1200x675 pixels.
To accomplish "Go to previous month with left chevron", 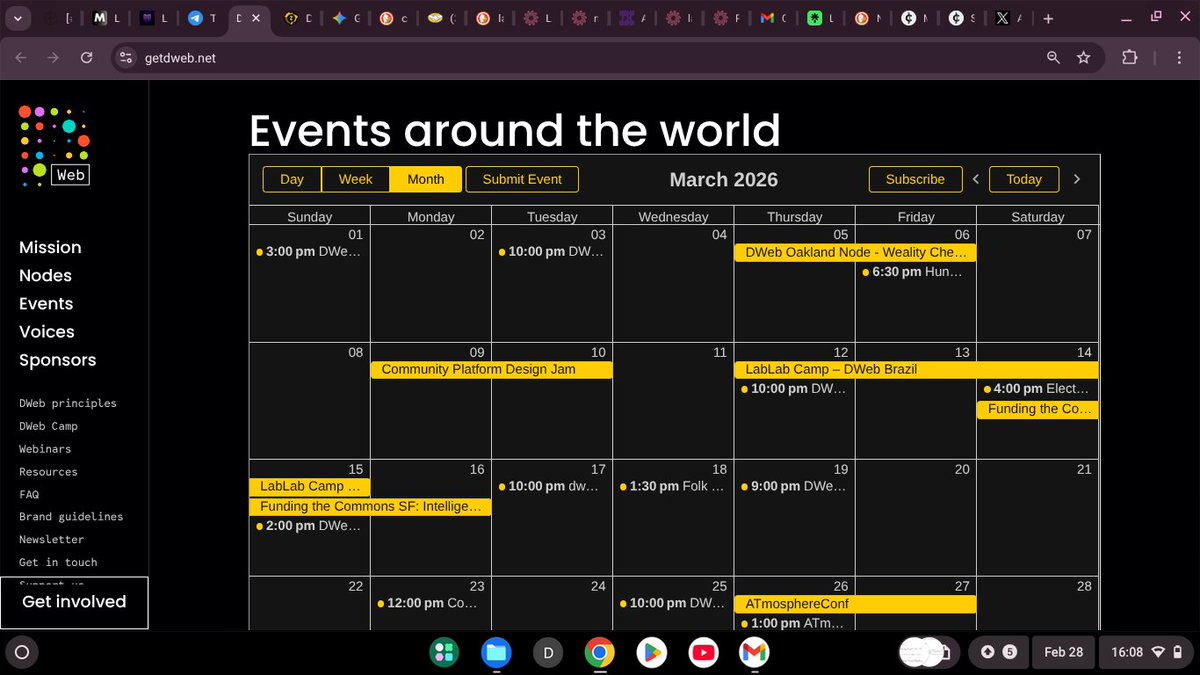I will tap(976, 179).
